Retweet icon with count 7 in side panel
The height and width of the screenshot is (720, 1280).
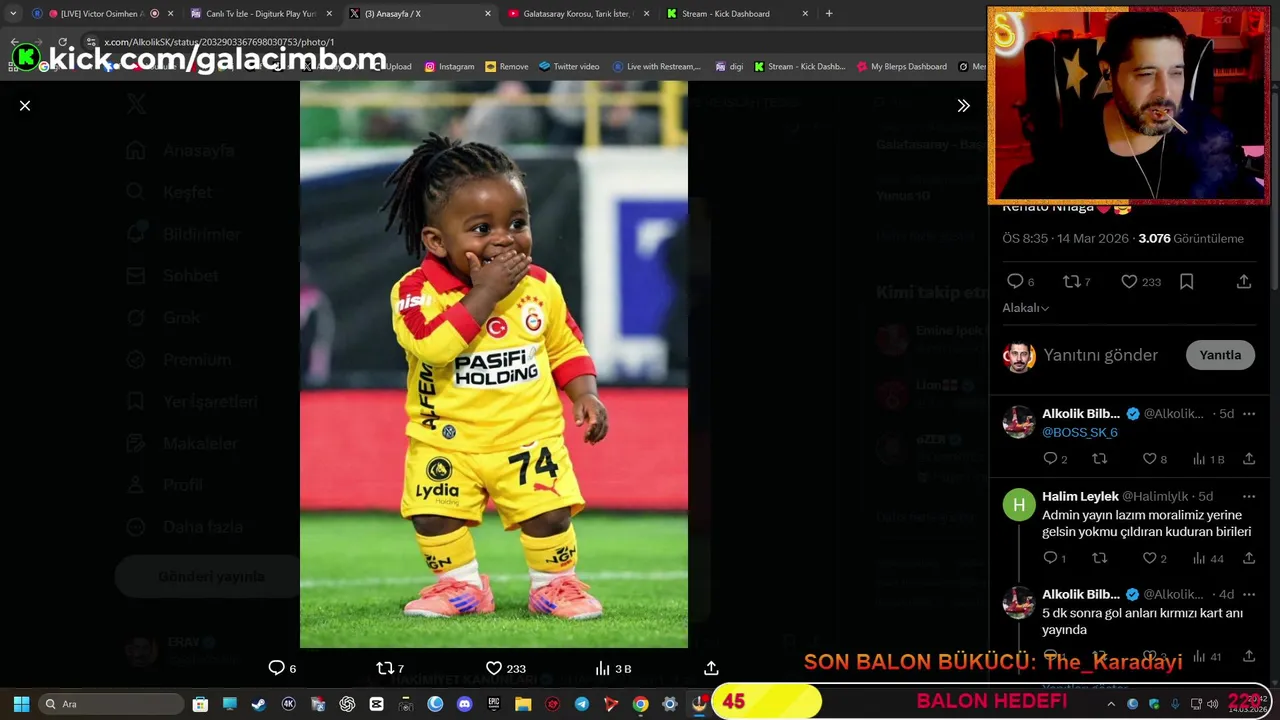tap(1071, 282)
